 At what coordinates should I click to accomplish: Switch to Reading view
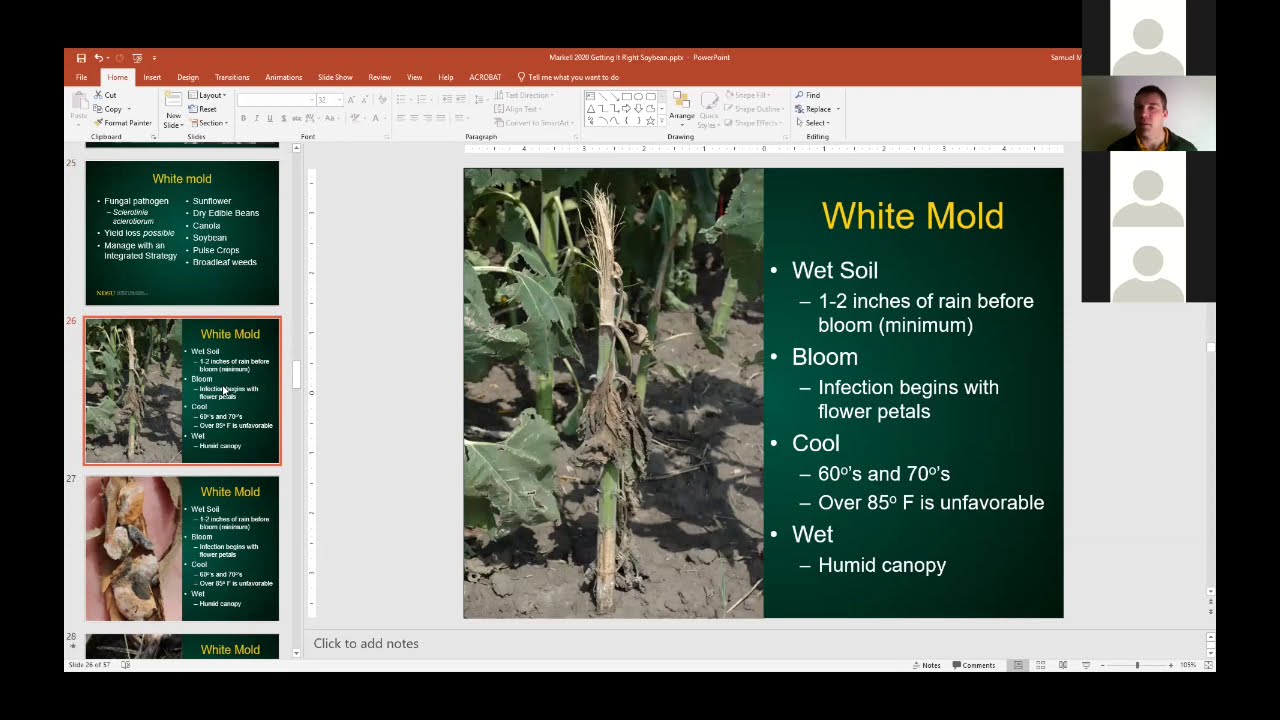(1062, 665)
